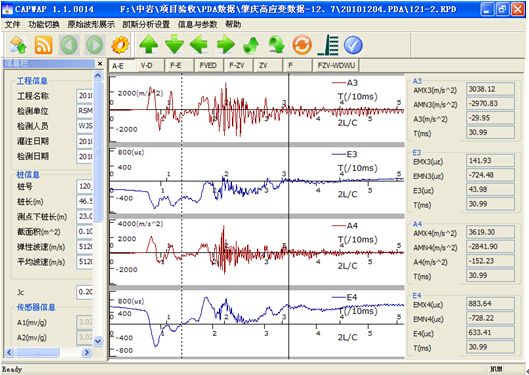The height and width of the screenshot is (375, 529).
Task: Switch to the FZV-WDWU tab
Action: pyautogui.click(x=336, y=65)
